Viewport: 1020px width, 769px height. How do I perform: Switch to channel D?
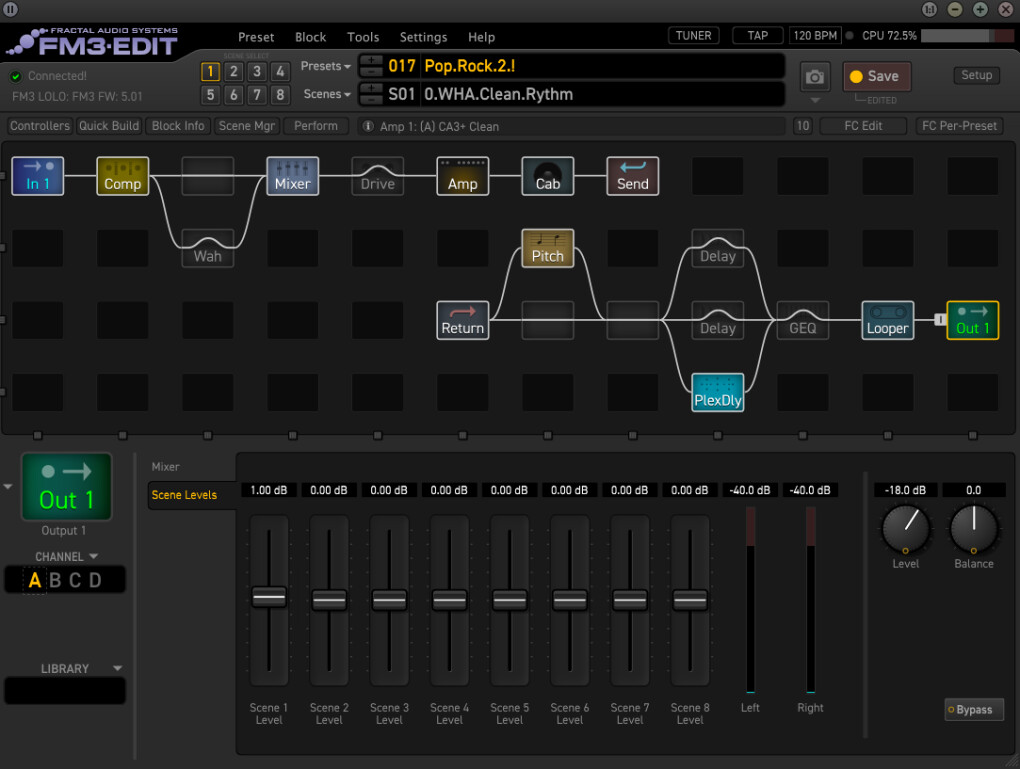[x=96, y=580]
